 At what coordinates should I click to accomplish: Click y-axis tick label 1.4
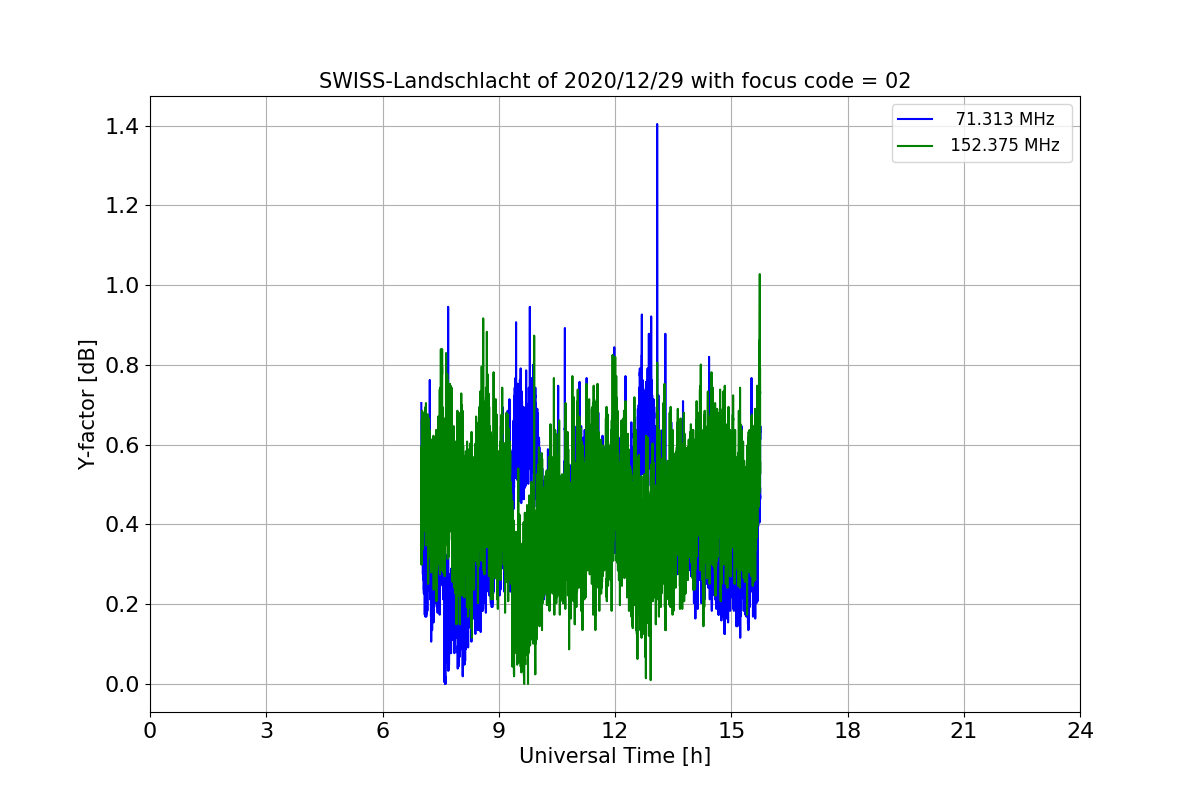coord(123,126)
